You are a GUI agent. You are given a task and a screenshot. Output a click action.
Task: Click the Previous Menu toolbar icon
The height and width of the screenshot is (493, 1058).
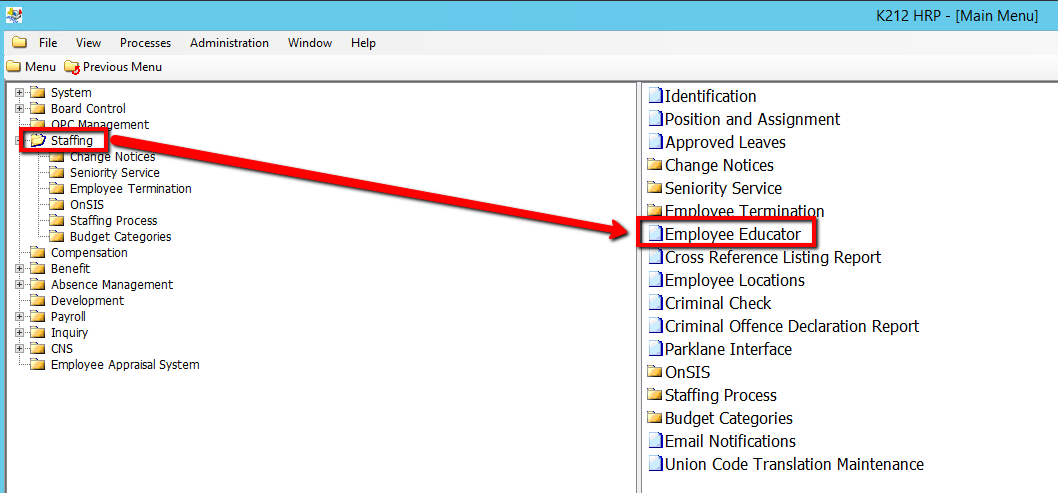[x=71, y=67]
